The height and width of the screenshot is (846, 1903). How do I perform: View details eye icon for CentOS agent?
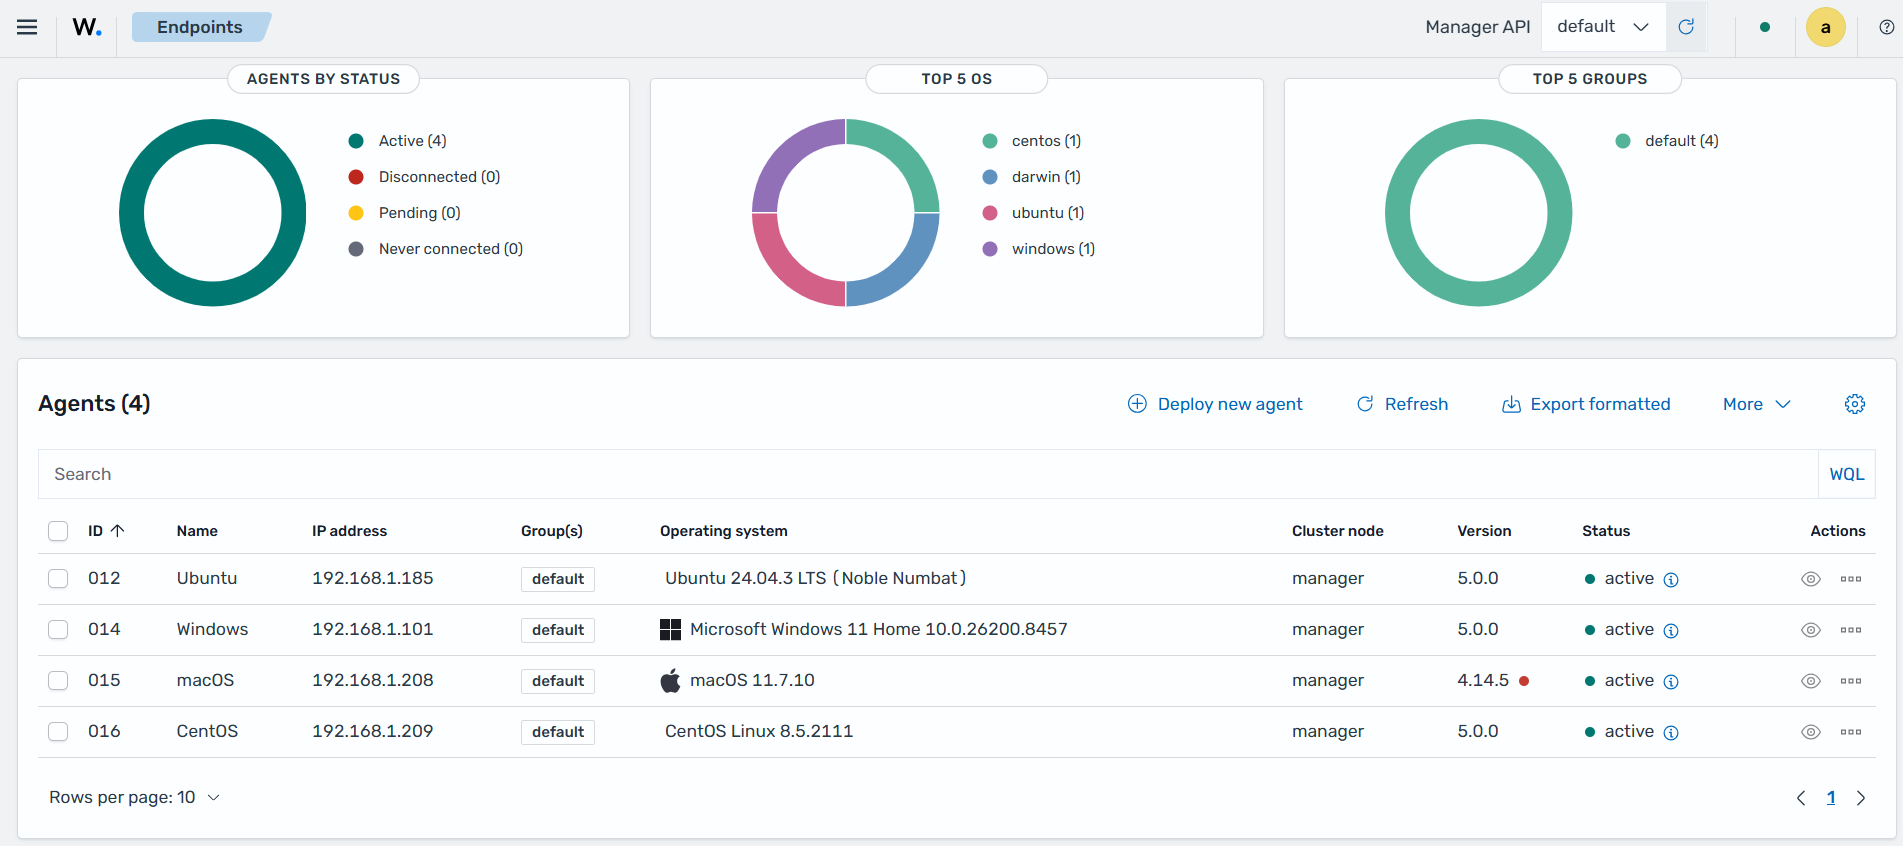[x=1811, y=732]
